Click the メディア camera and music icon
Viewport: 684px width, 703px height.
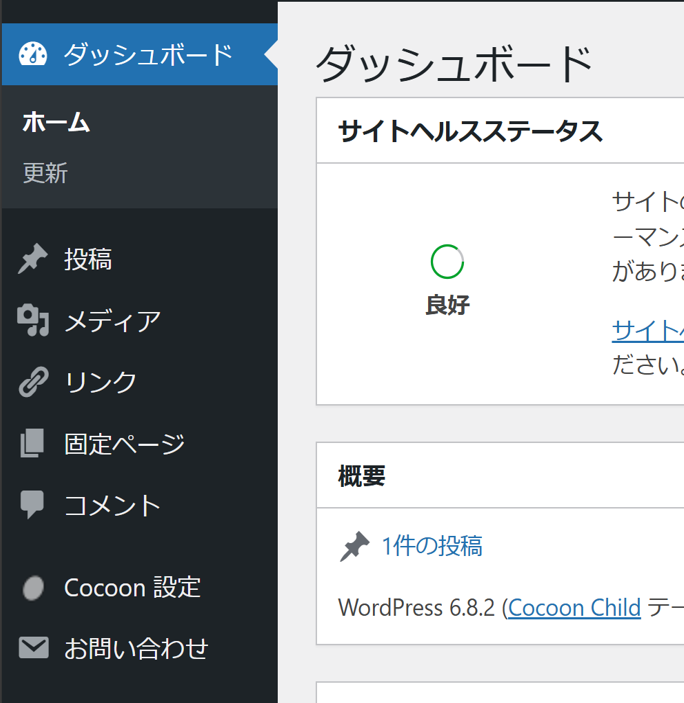pos(33,321)
